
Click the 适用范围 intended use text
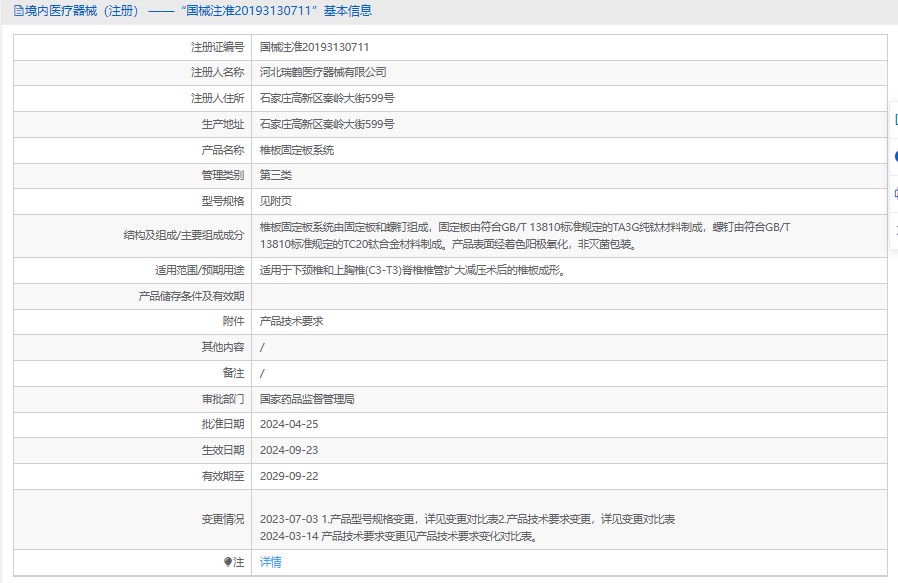coord(413,270)
